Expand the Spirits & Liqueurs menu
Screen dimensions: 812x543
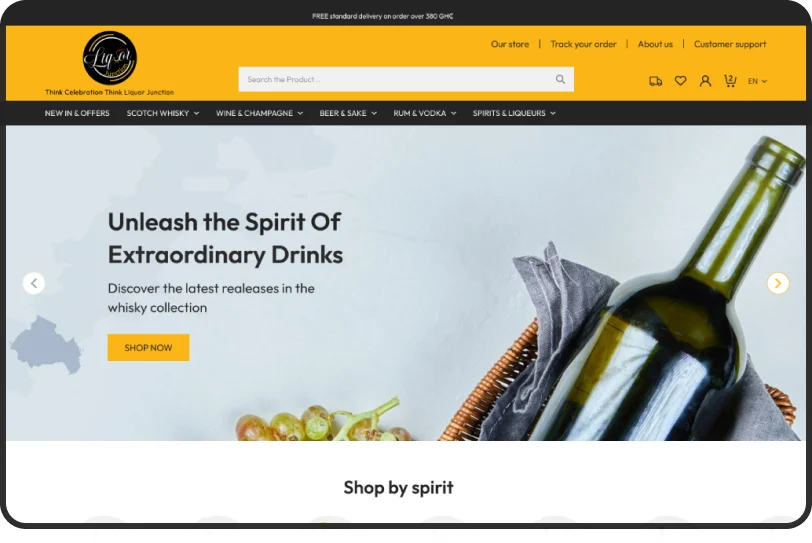click(514, 113)
